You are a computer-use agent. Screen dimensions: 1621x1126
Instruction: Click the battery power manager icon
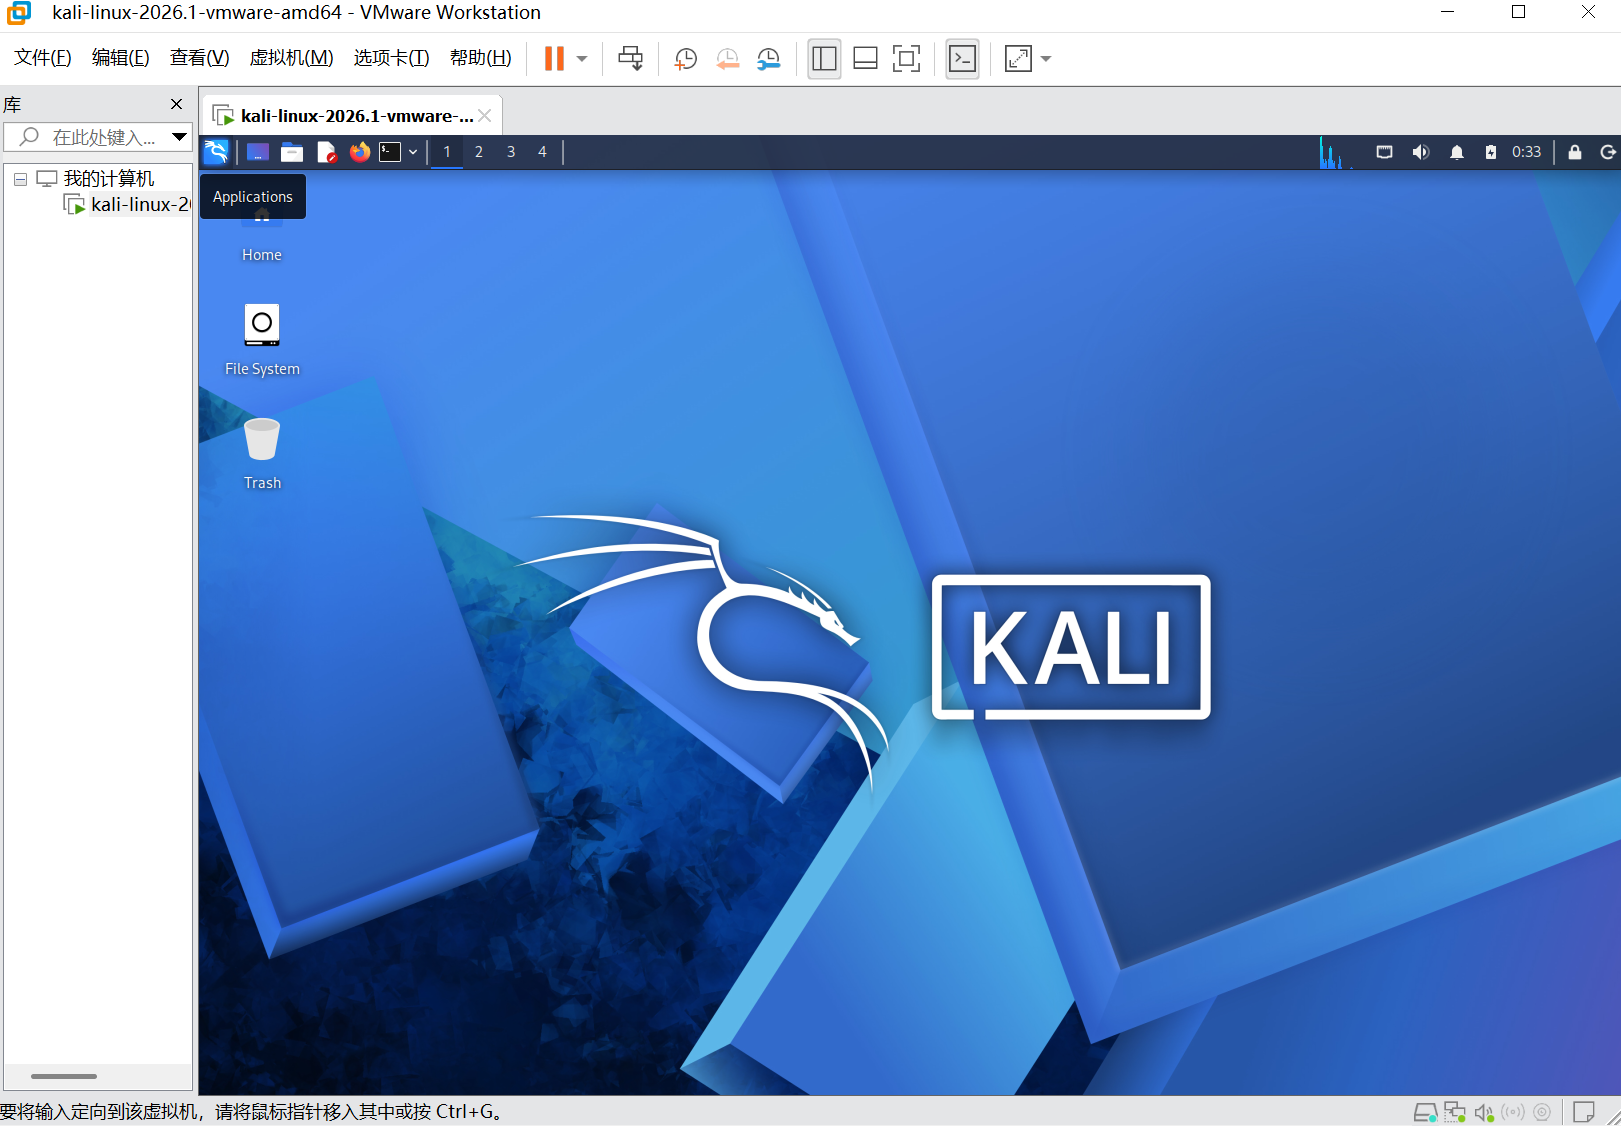[1491, 152]
